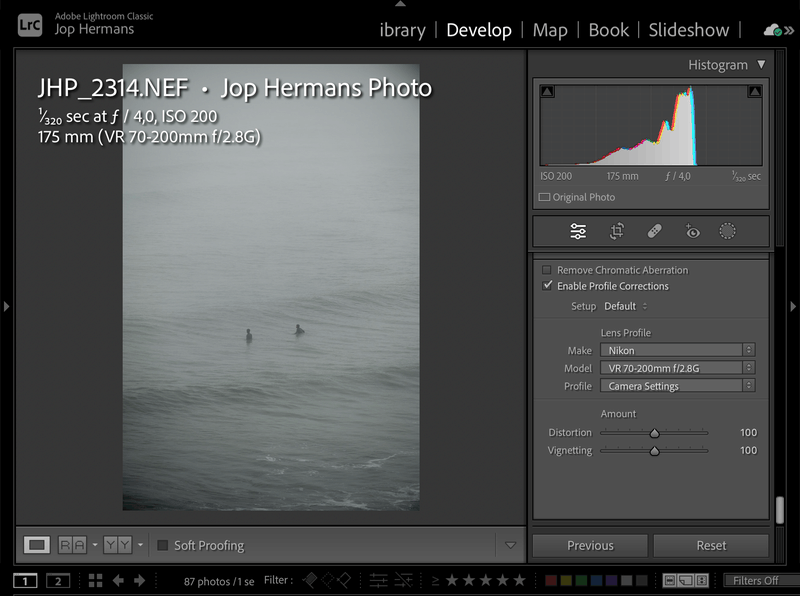Click the Previous button
800x596 pixels.
(590, 545)
